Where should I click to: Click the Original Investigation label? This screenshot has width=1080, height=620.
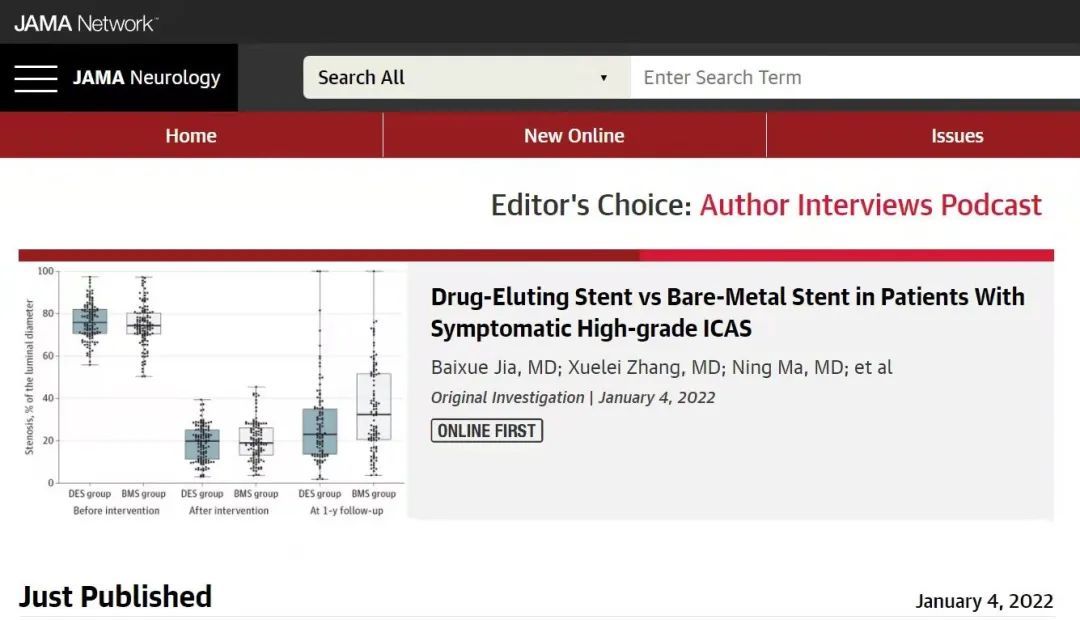(x=507, y=397)
